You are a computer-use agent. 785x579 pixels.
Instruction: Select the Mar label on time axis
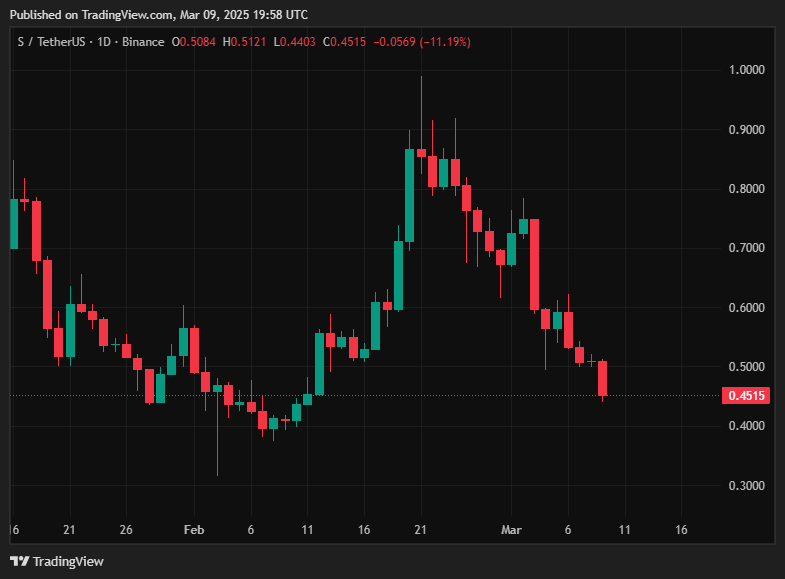coord(511,529)
